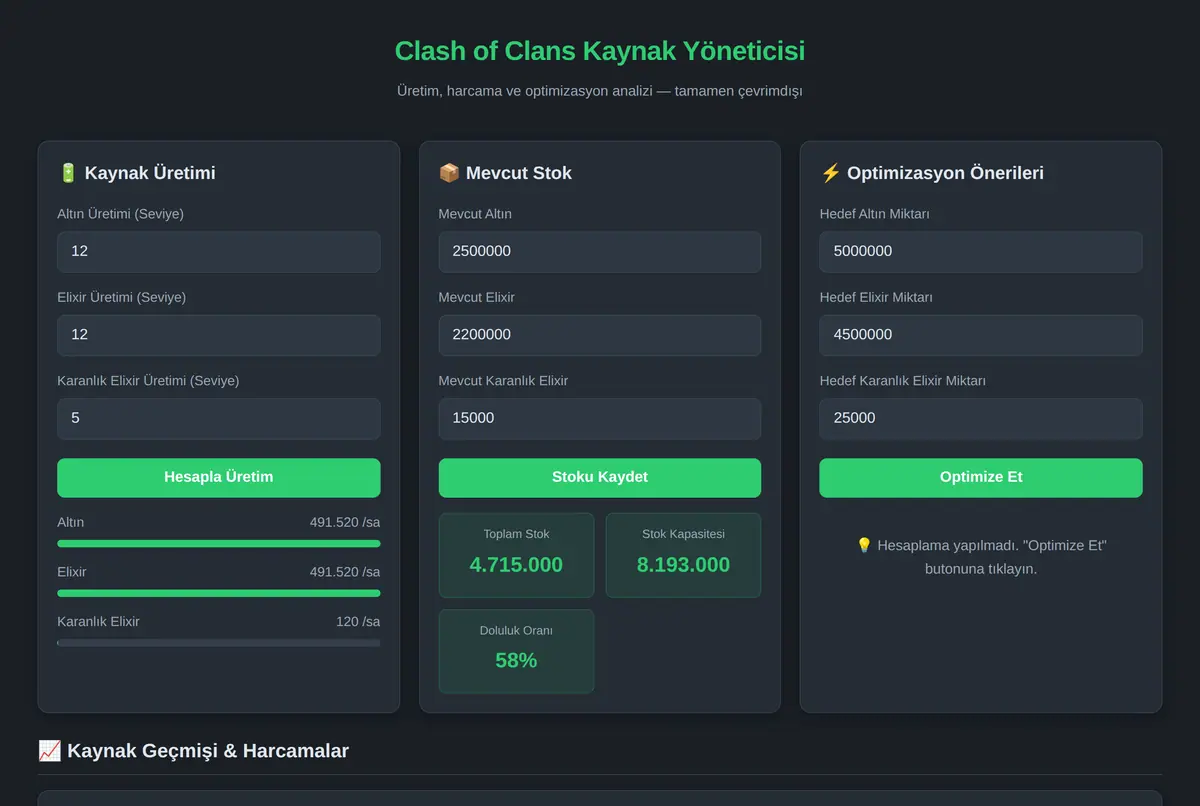Edit the Hedef Karanlık Elixir Miktarı field
This screenshot has height=806, width=1200.
click(x=981, y=418)
